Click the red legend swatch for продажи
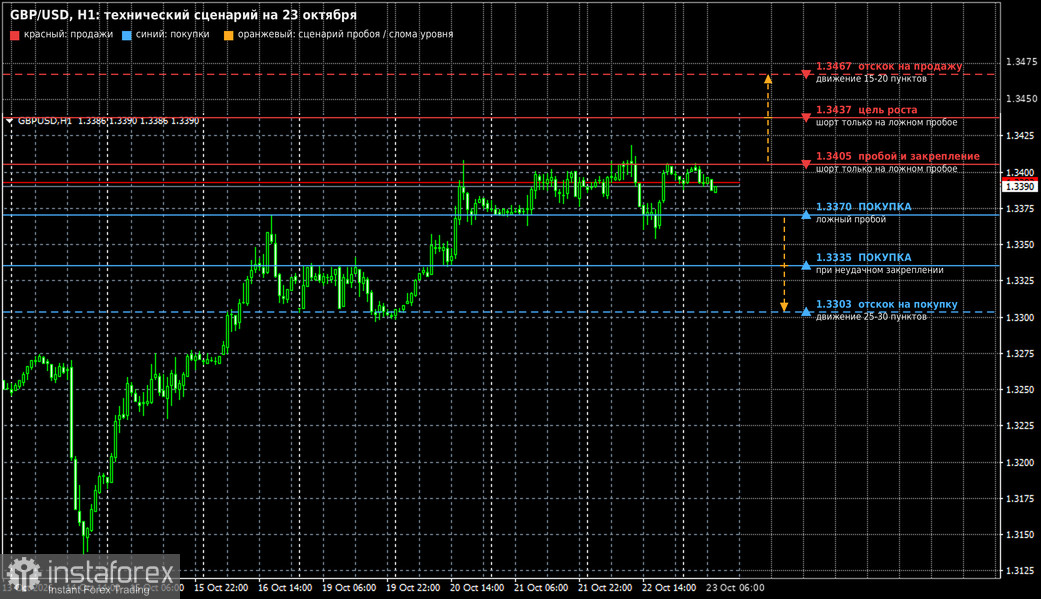The height and width of the screenshot is (599, 1041). 15,35
